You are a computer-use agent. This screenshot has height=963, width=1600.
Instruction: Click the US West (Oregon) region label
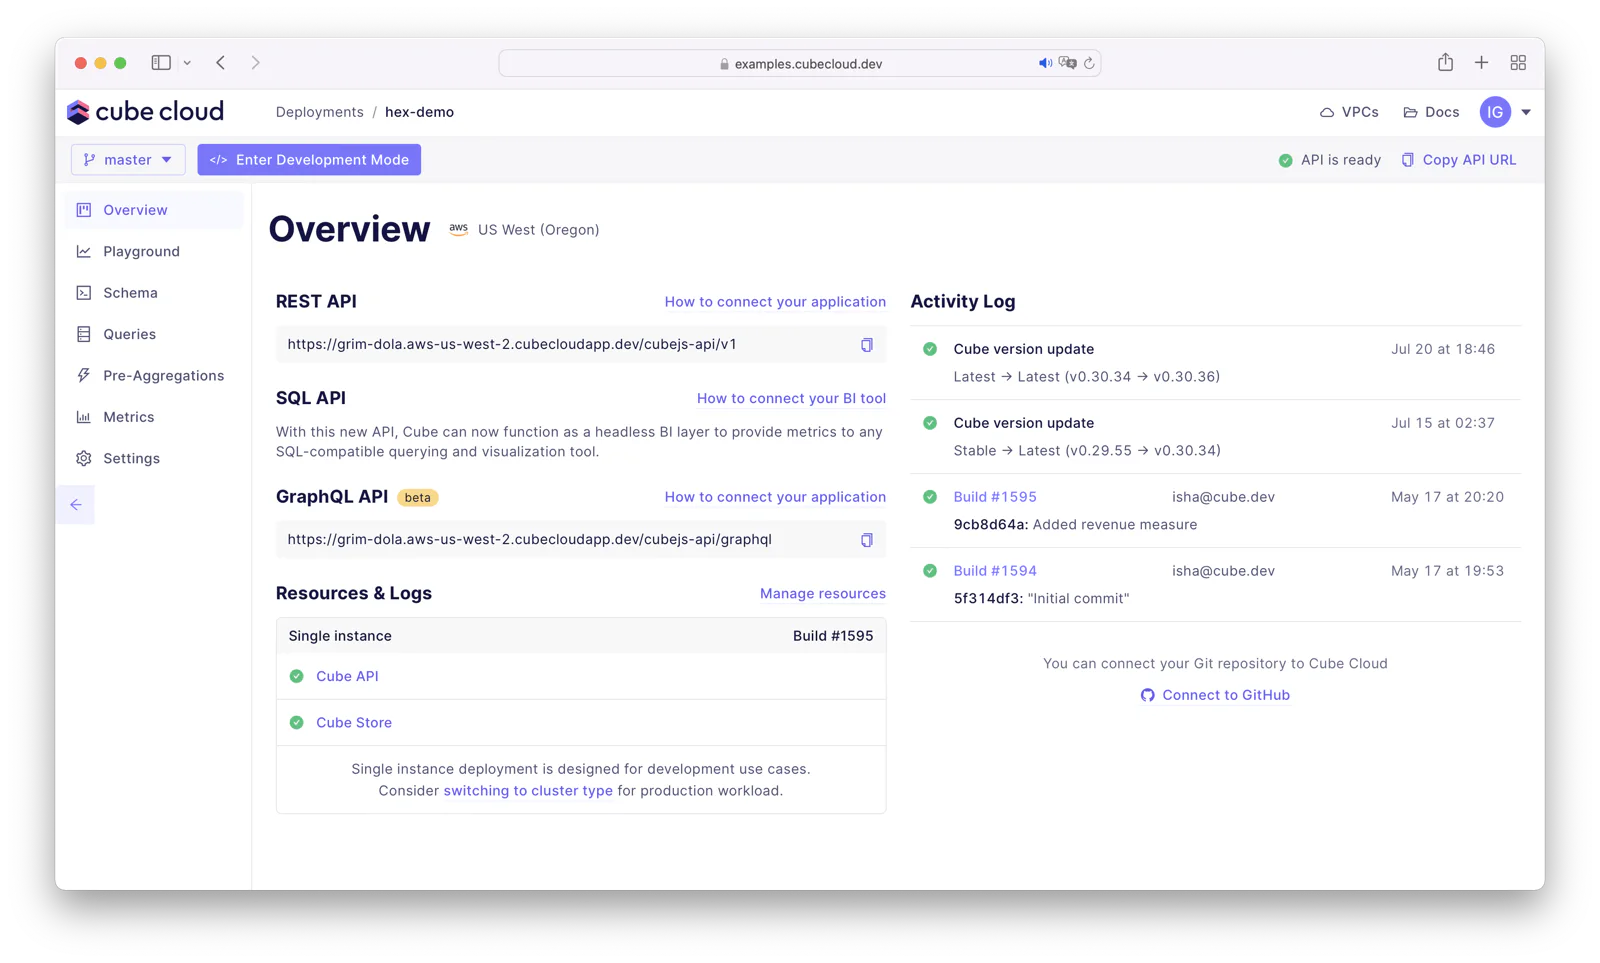(538, 230)
